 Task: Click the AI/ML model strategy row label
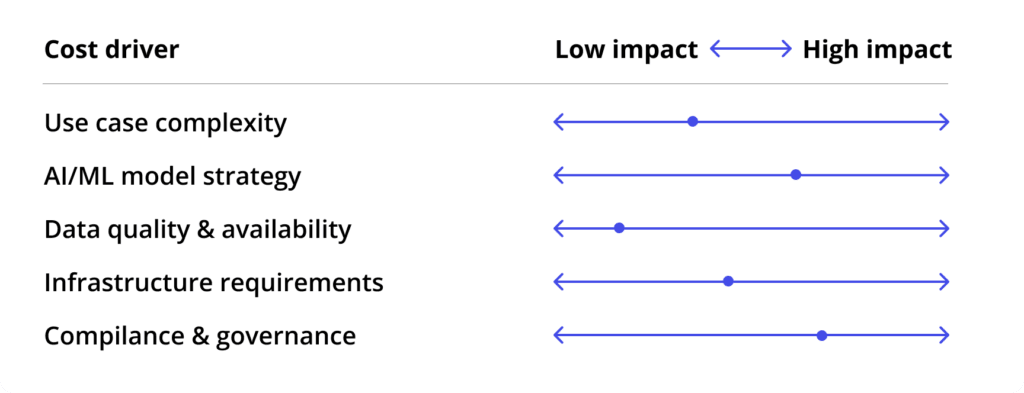coord(173,176)
